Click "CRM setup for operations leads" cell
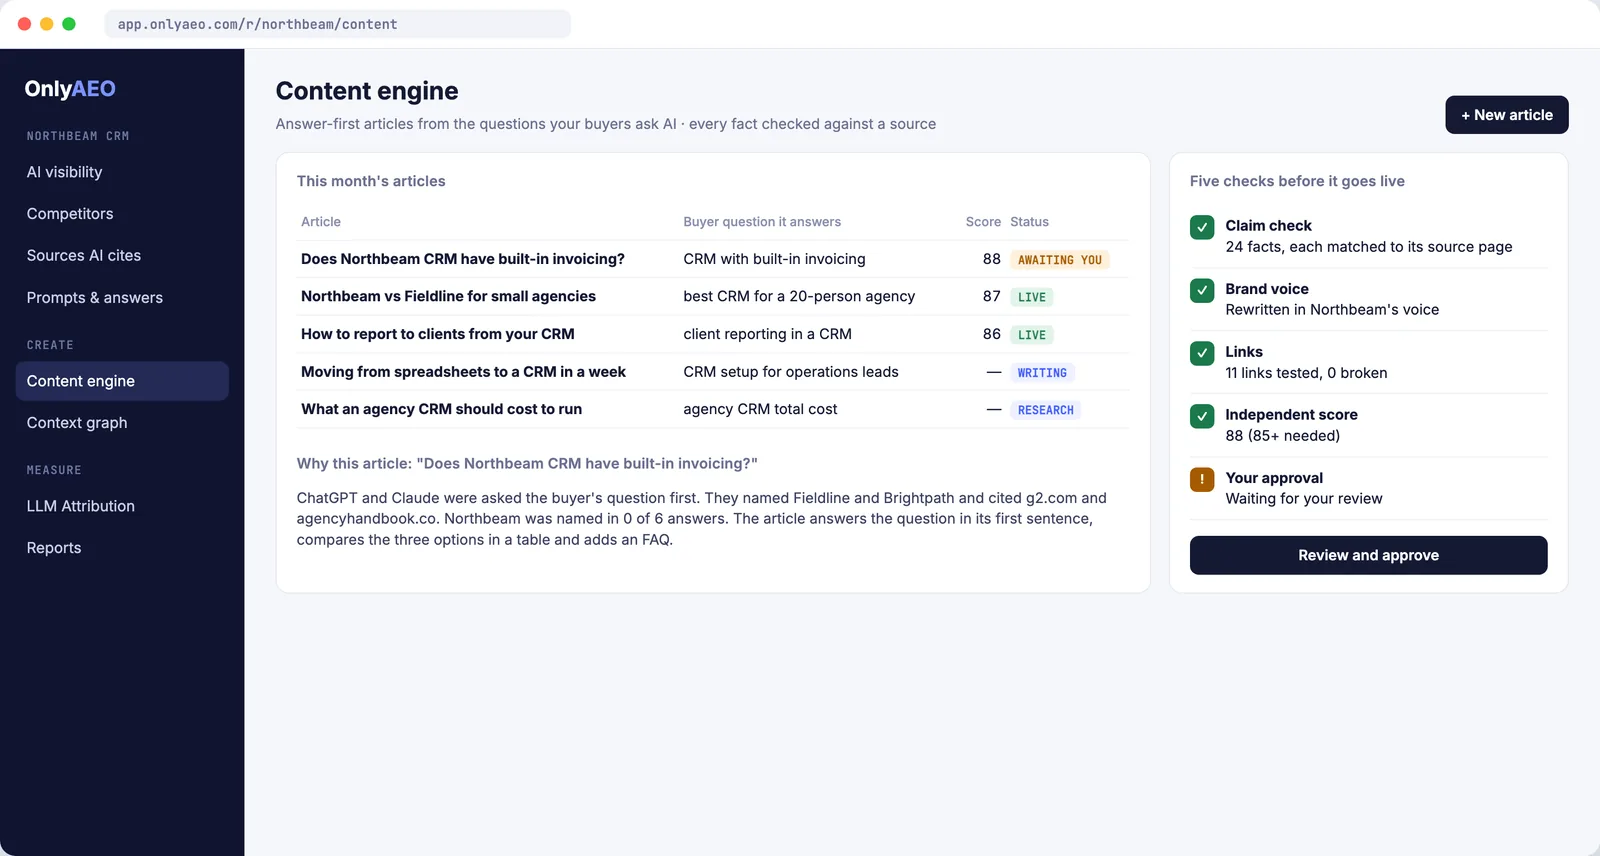Screen dimensions: 1600x856 click(791, 372)
